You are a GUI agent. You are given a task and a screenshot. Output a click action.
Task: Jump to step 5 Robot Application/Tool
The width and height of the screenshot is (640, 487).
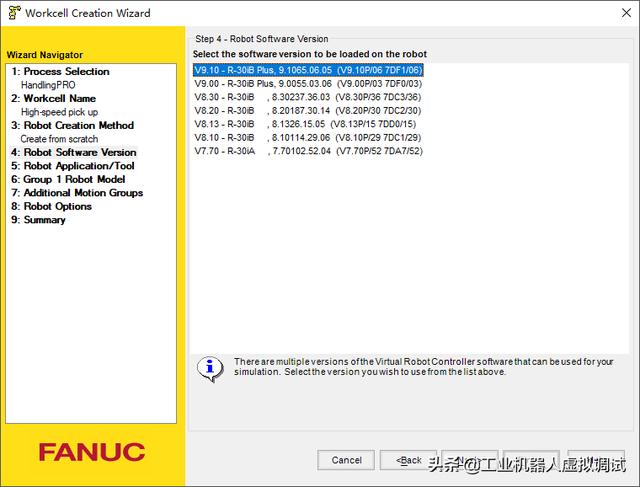tap(73, 166)
